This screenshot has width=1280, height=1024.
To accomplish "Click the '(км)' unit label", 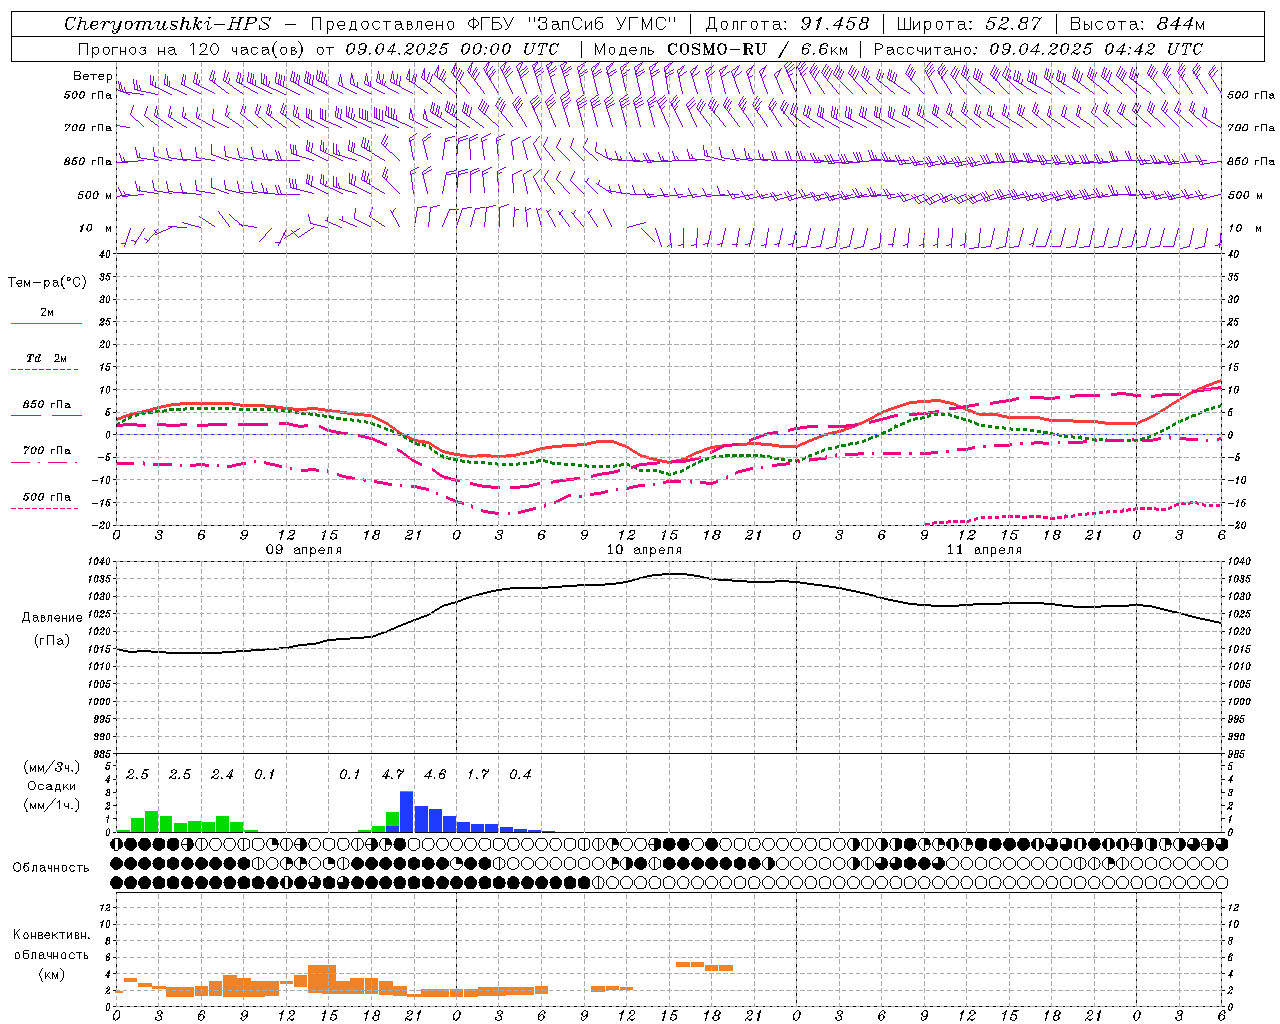I will (x=51, y=974).
